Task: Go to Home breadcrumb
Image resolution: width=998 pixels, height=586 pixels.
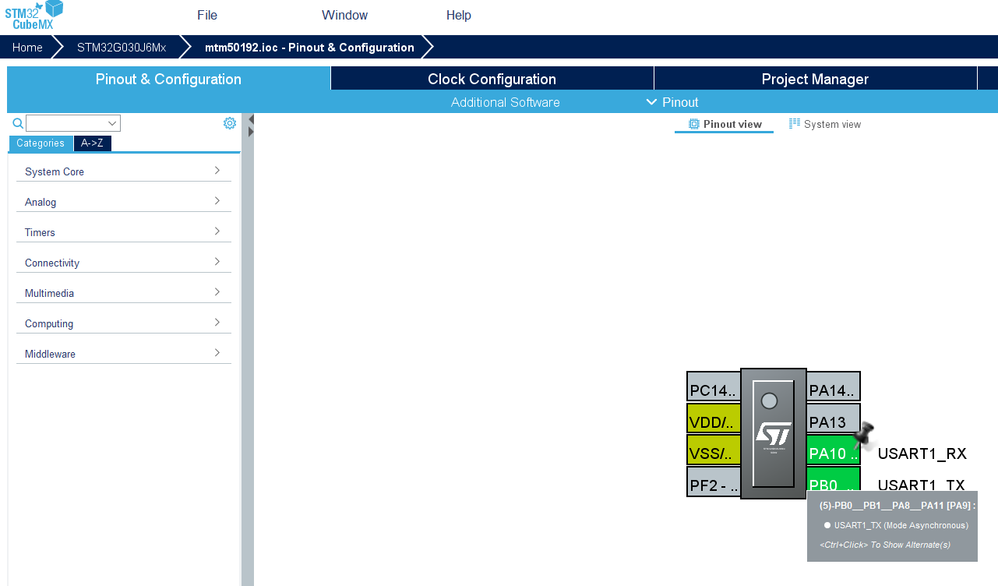Action: coord(27,47)
